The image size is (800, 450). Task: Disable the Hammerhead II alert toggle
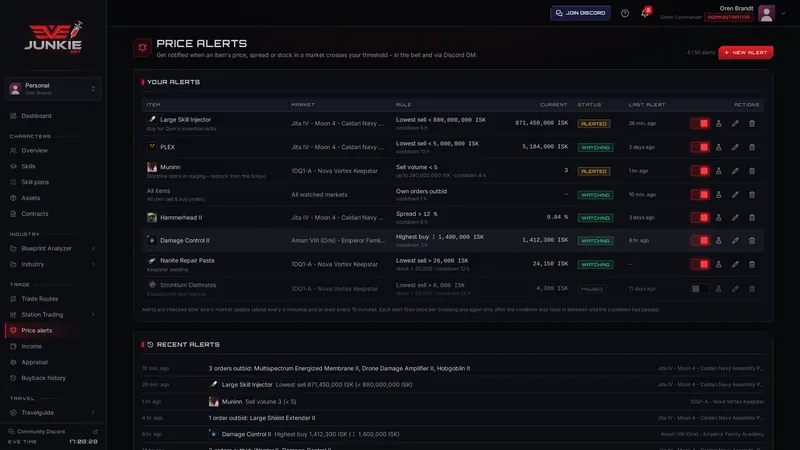(x=699, y=217)
